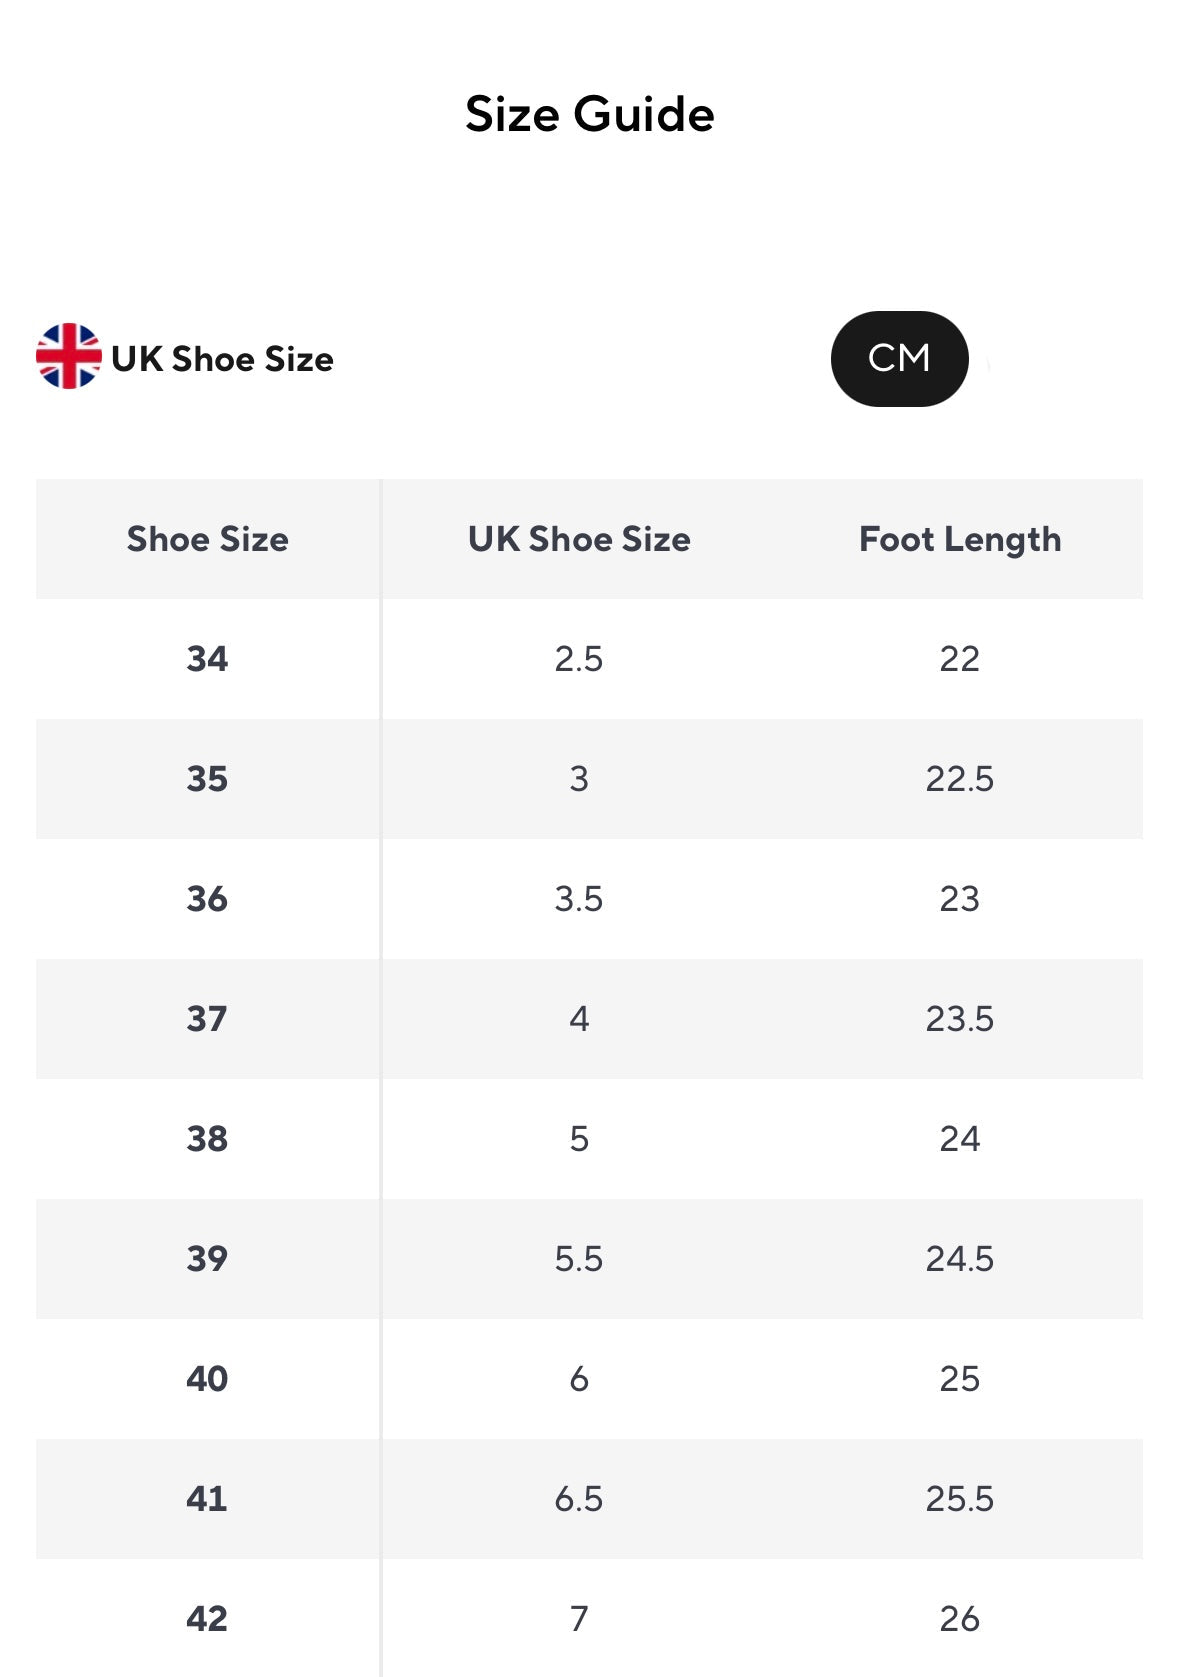The image size is (1179, 1677).
Task: Toggle the CM unit switch
Action: click(899, 358)
